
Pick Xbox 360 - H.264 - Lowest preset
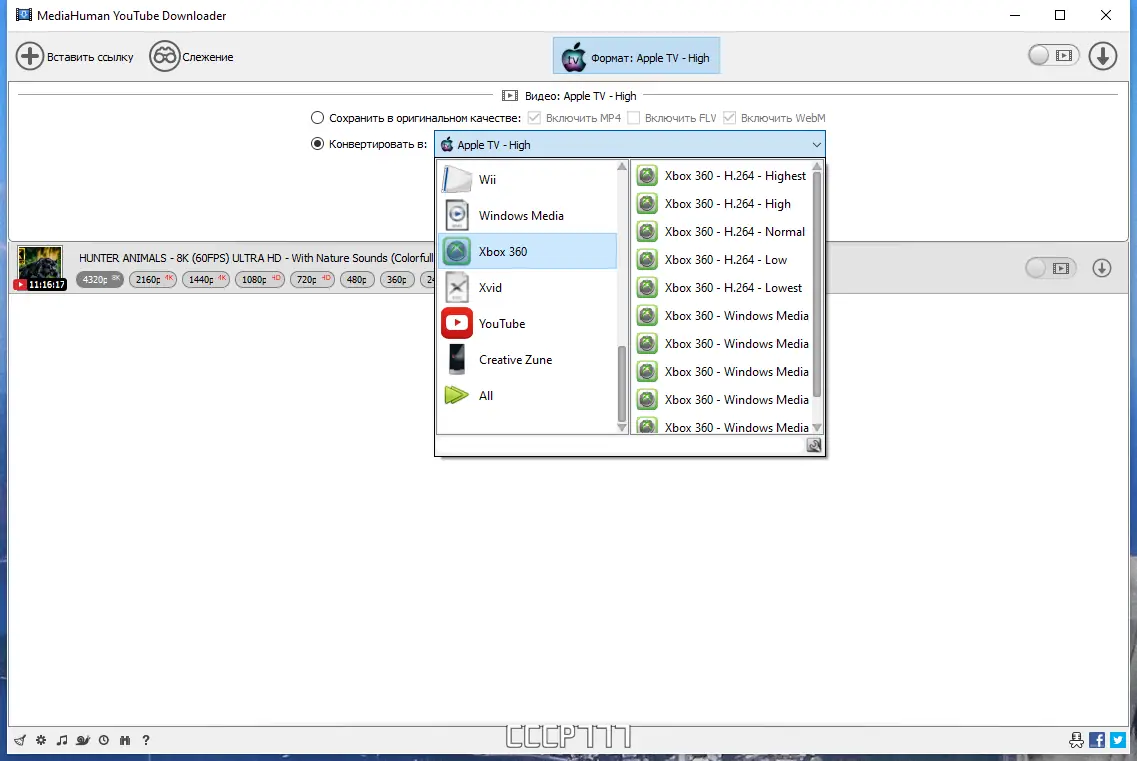tap(722, 287)
